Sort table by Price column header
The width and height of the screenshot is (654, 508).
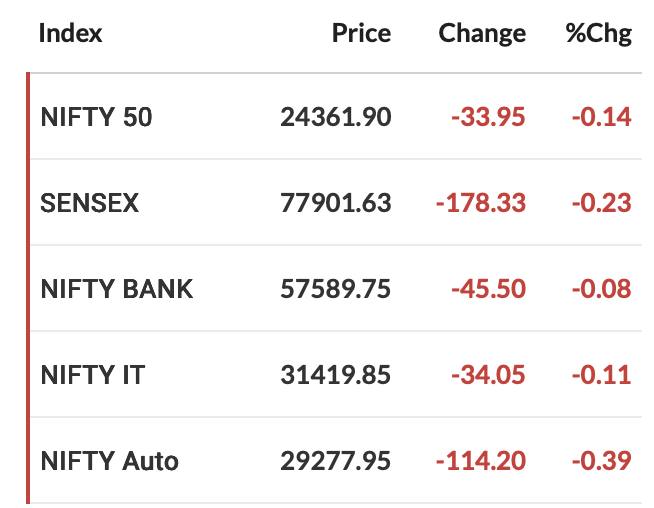point(361,33)
